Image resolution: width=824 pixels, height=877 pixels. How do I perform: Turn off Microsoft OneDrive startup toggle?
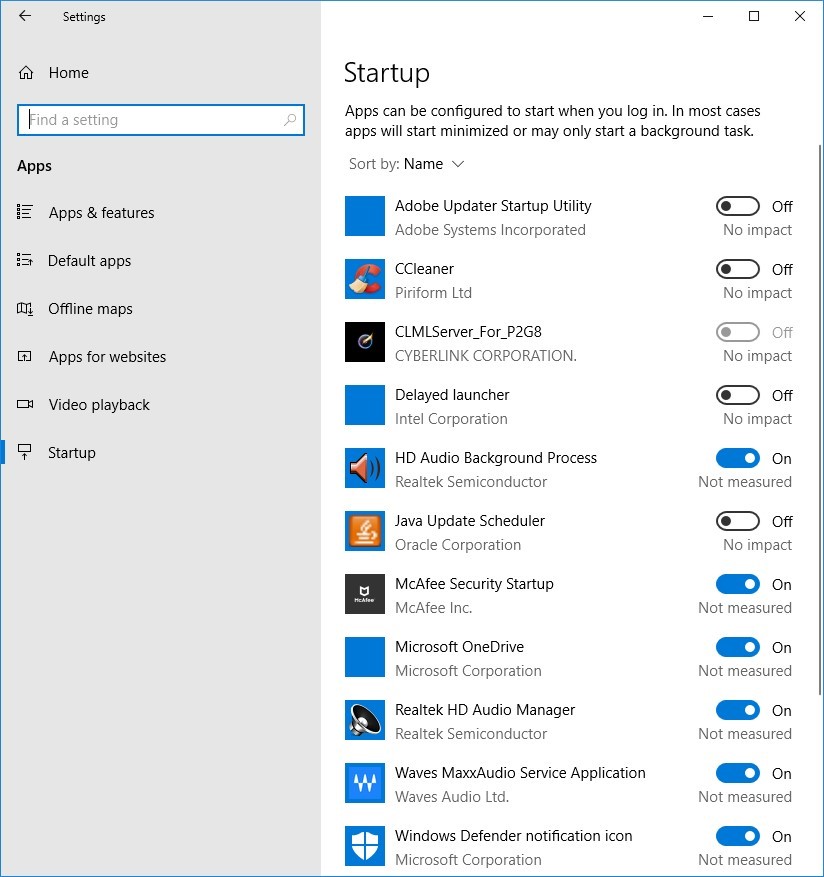point(738,648)
